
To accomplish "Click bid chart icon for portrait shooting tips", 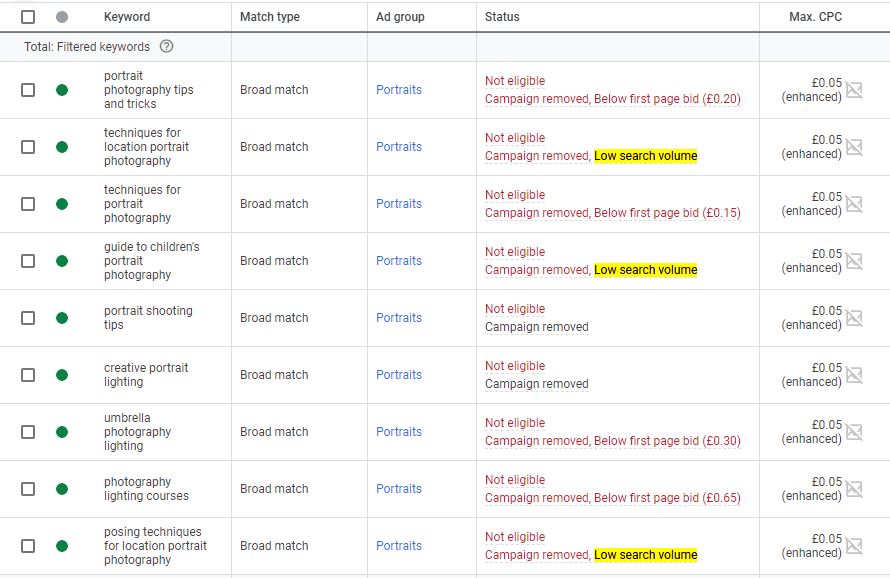I will coord(854,318).
